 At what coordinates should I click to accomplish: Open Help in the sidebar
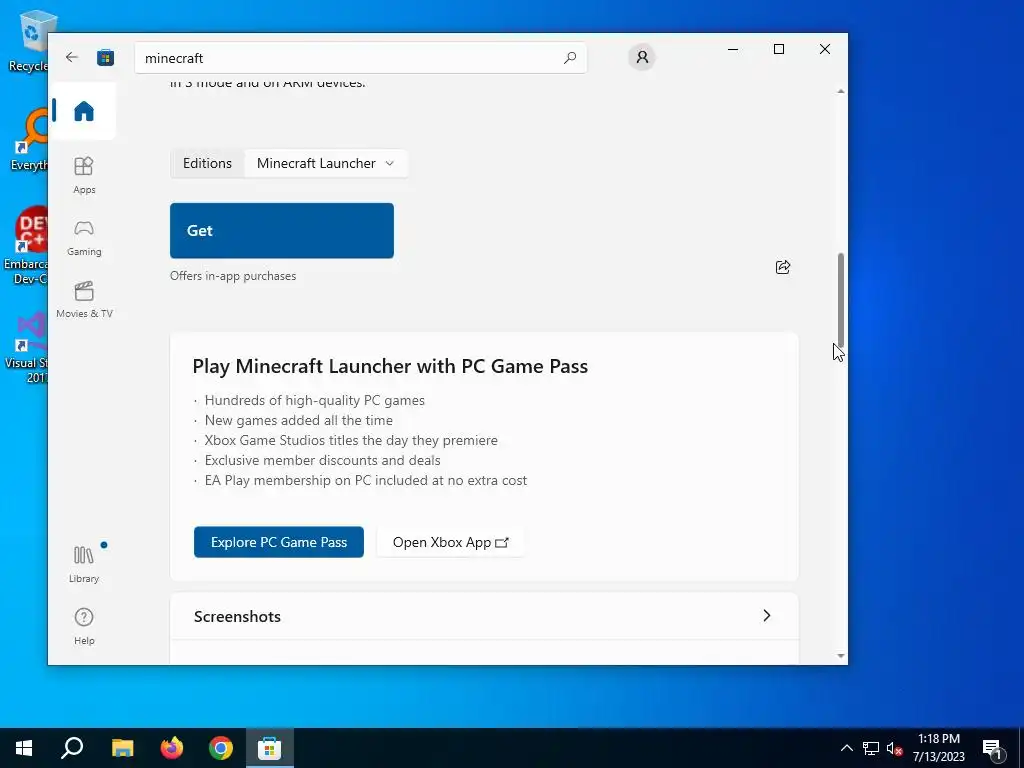point(84,626)
